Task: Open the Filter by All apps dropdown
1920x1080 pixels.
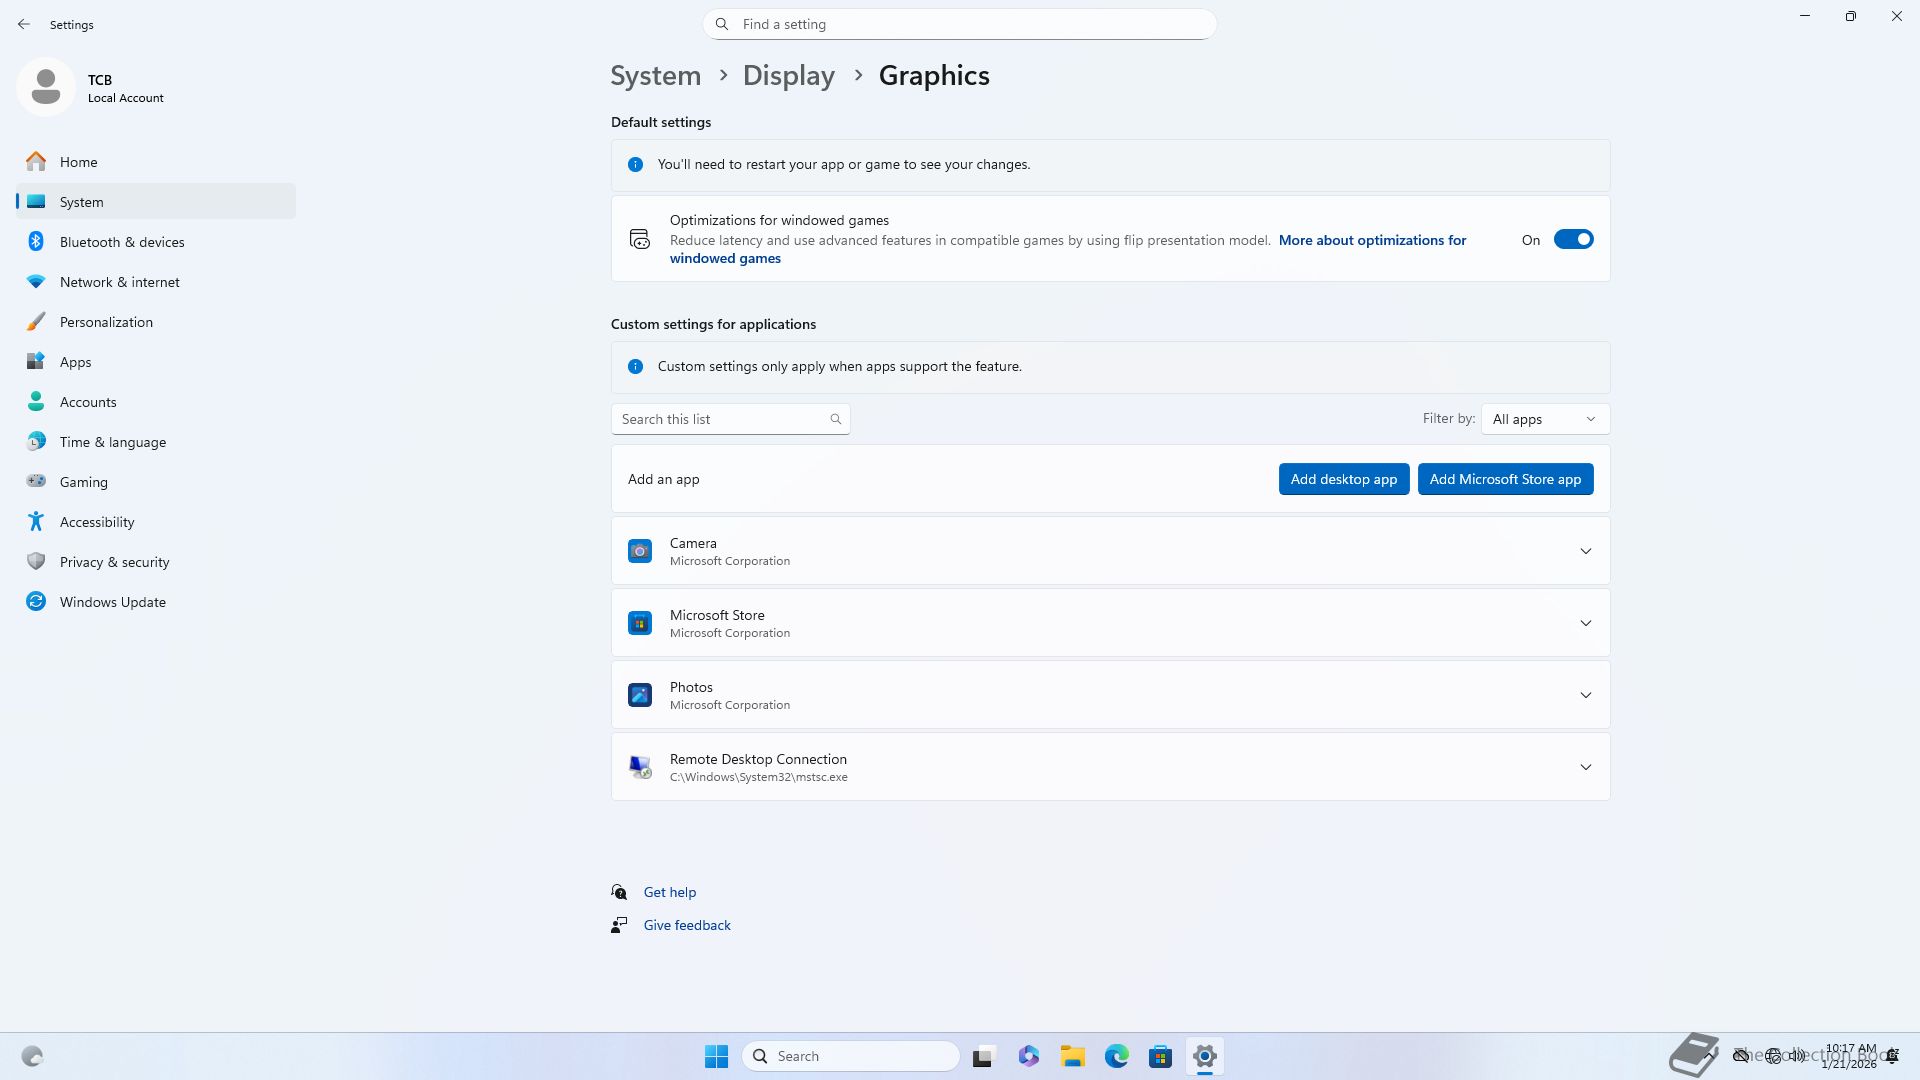Action: click(x=1545, y=419)
